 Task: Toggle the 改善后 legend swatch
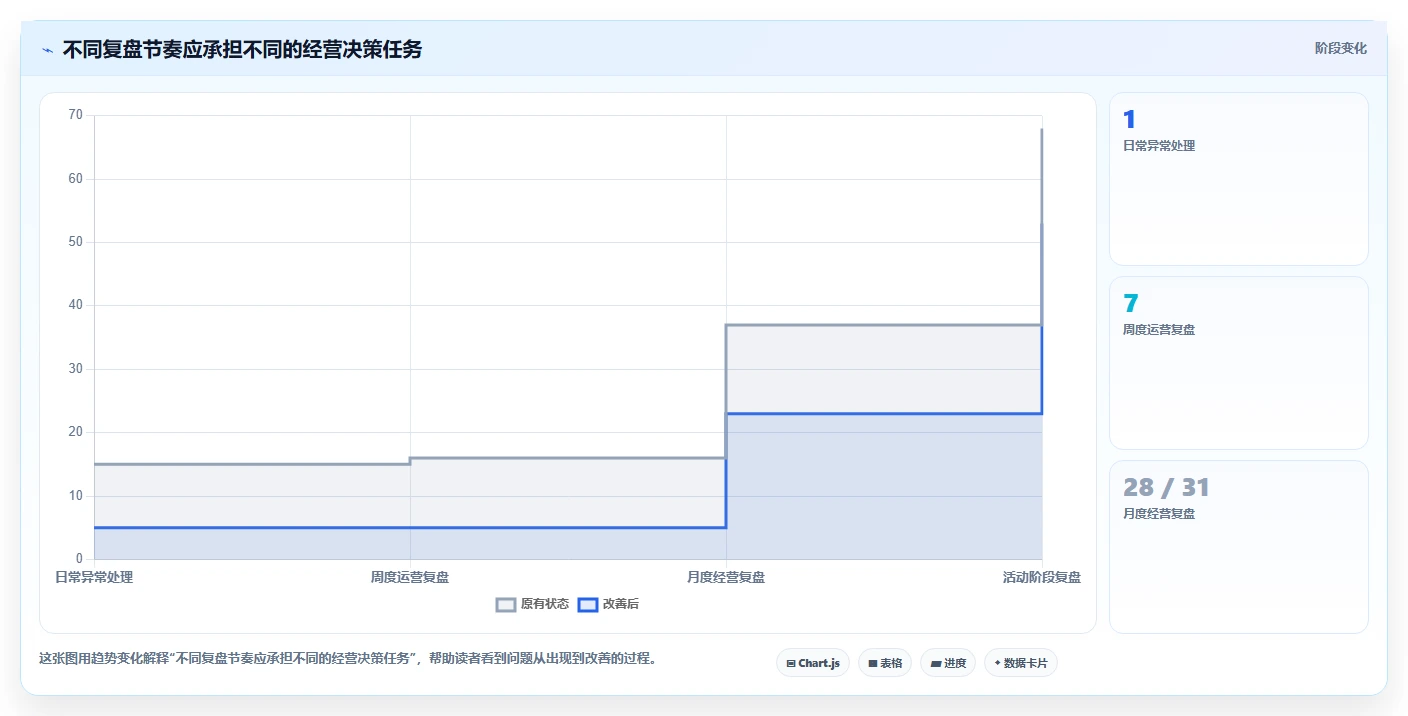[588, 604]
